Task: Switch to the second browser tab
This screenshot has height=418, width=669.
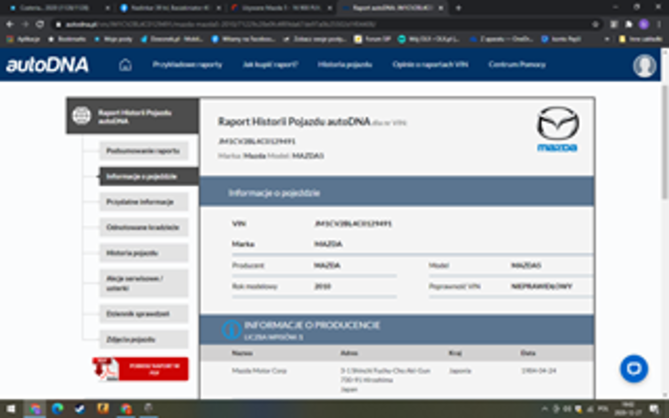Action: (x=171, y=8)
